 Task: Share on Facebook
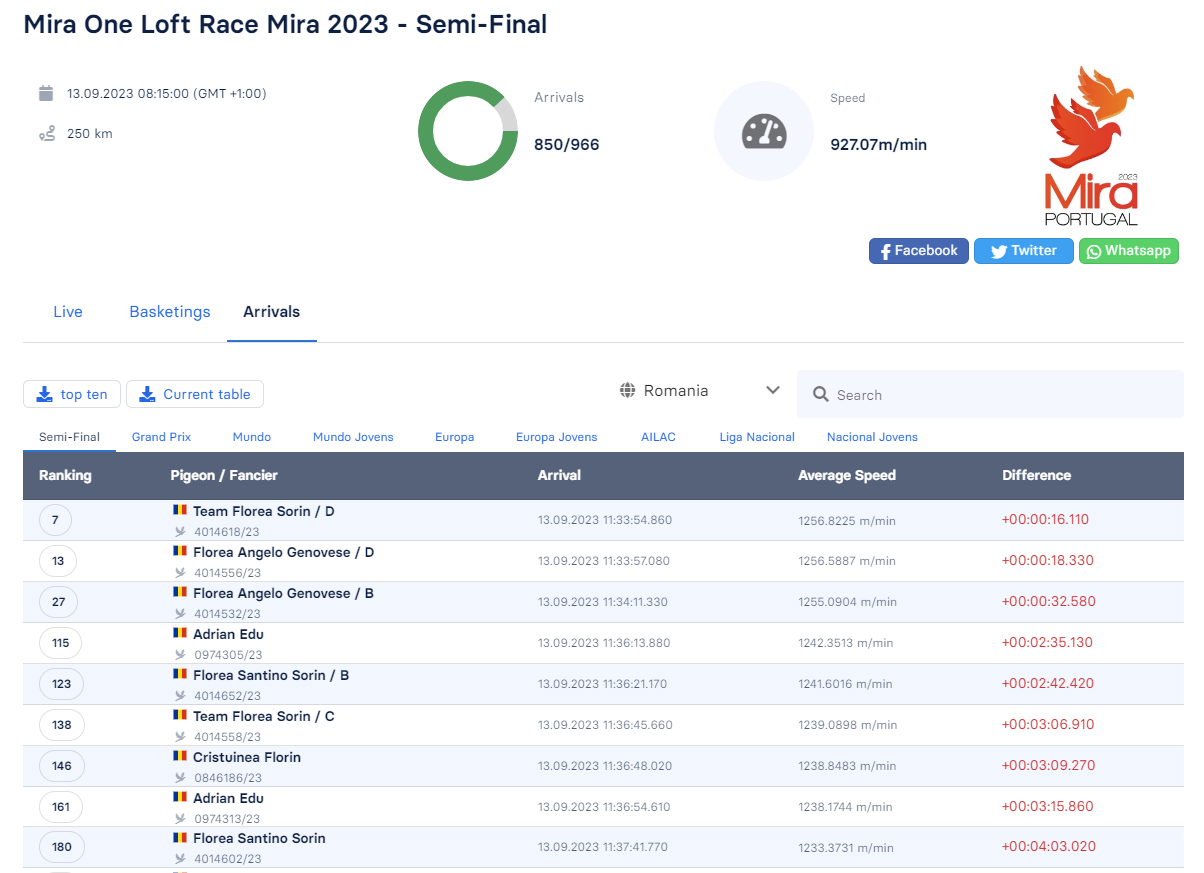click(919, 251)
